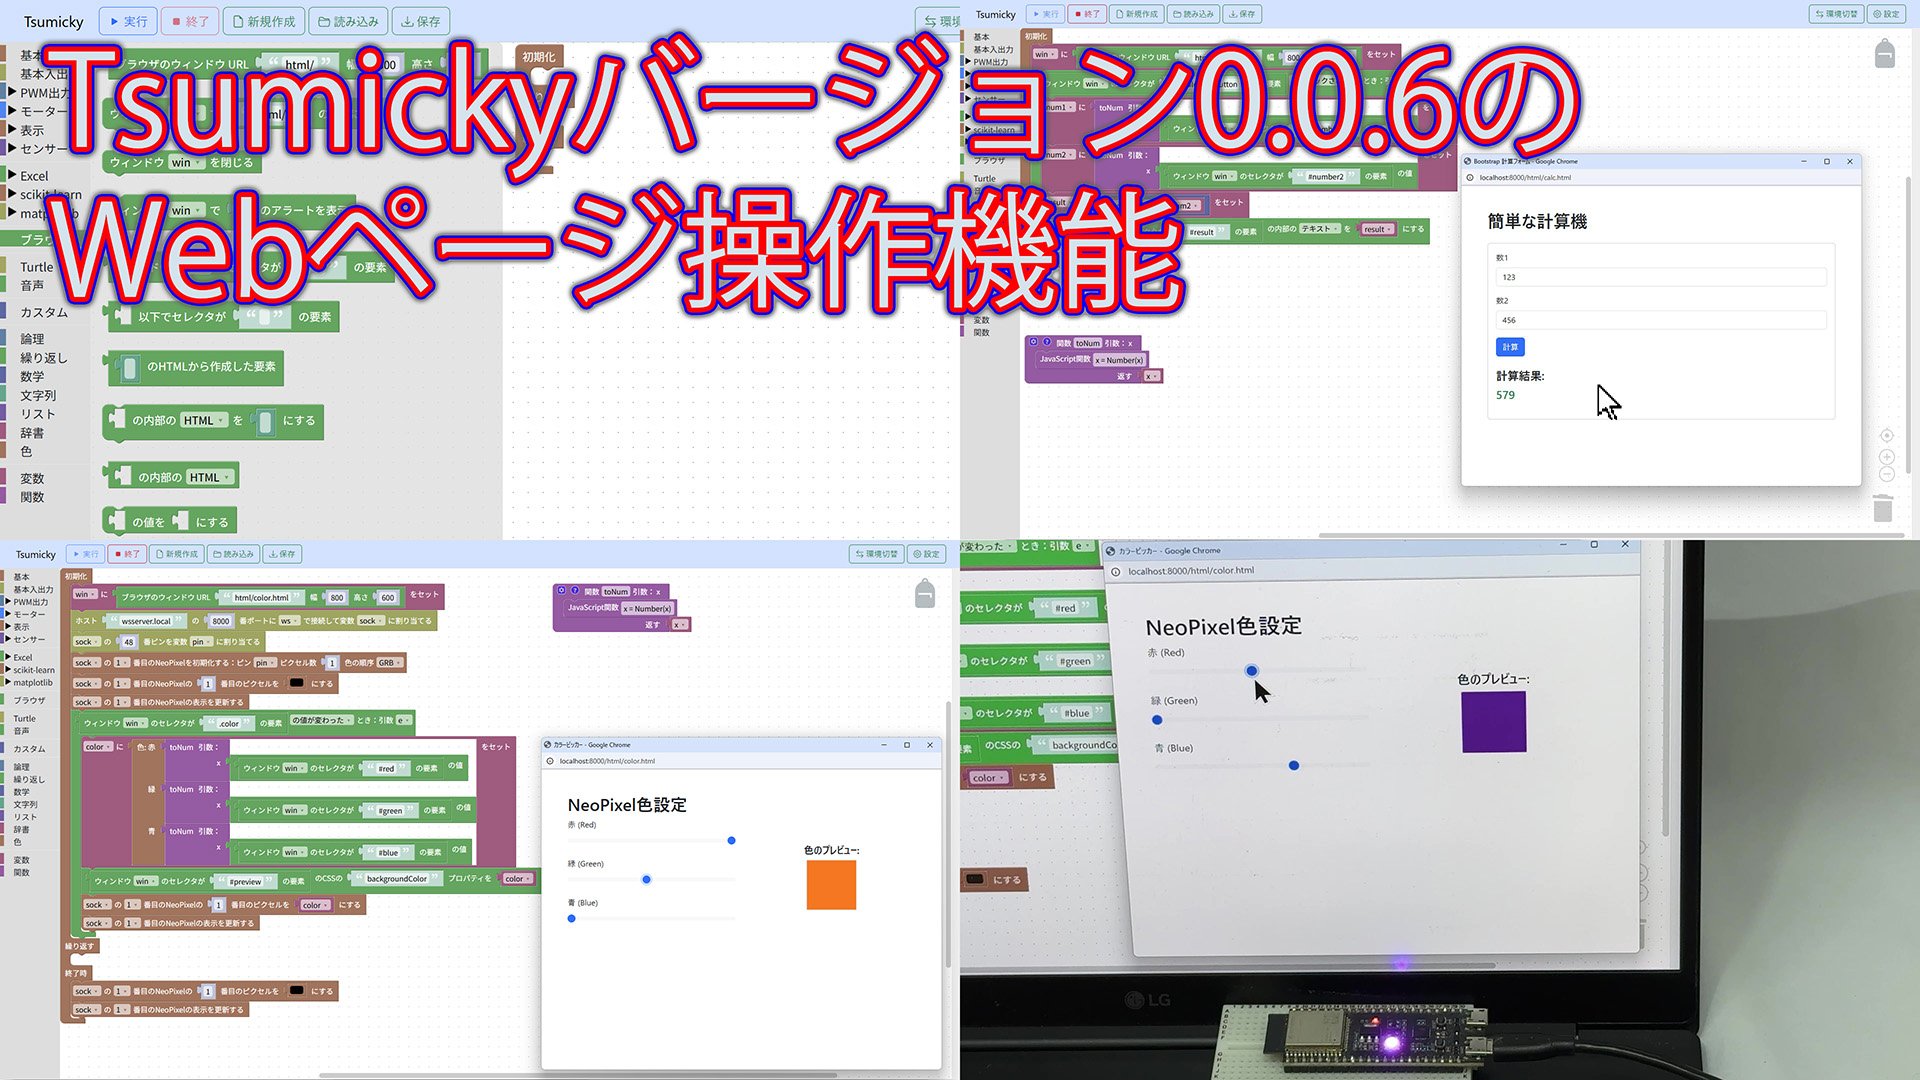Click the gear icon on the bottom-left editor's toNum block
This screenshot has height=1080, width=1920.
pos(562,590)
